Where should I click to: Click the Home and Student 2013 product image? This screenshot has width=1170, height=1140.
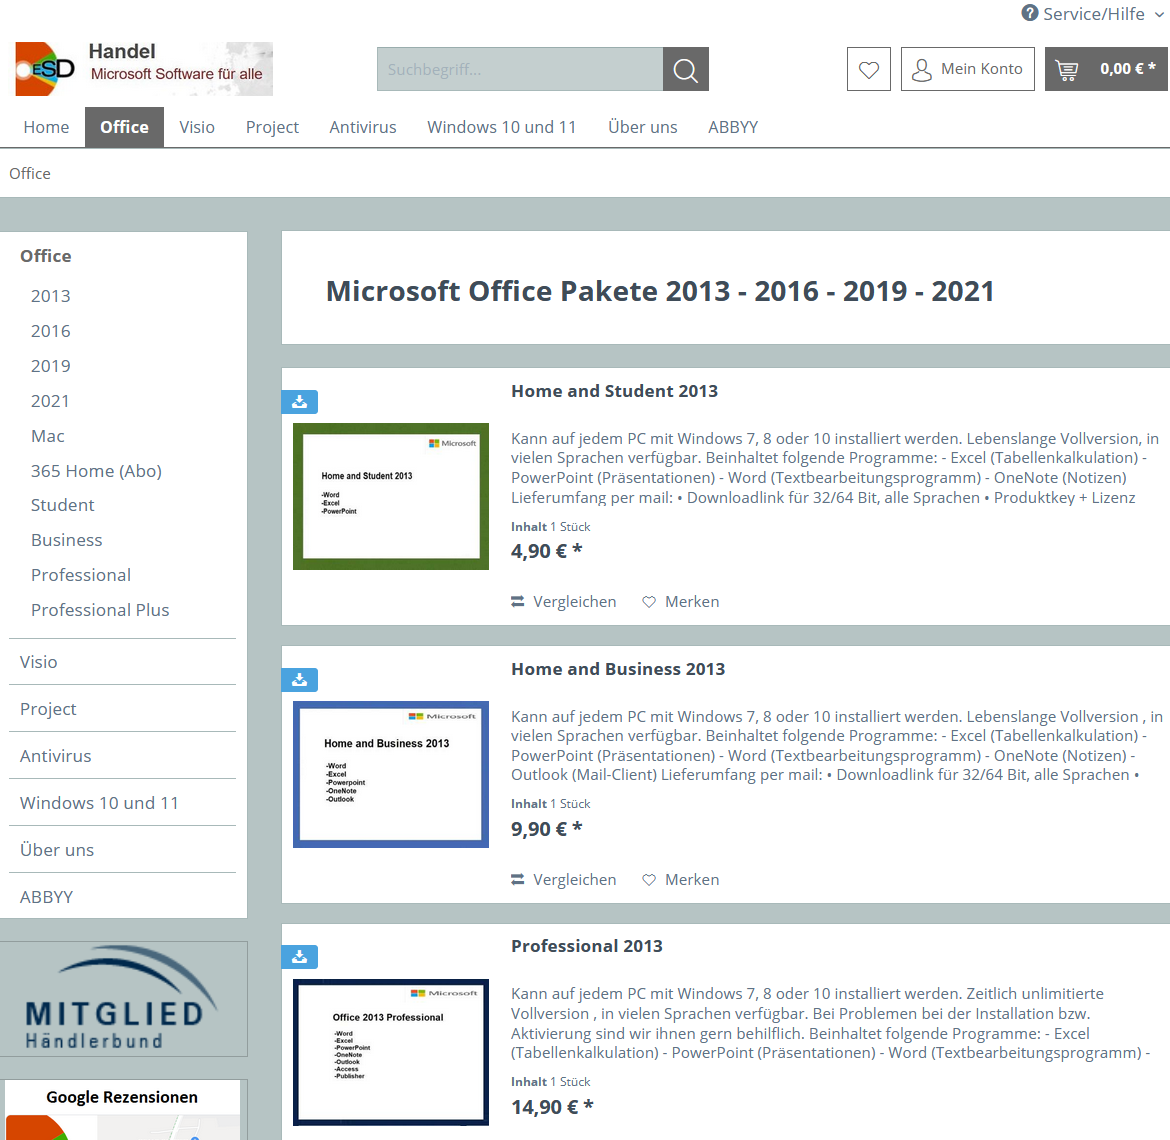click(391, 497)
